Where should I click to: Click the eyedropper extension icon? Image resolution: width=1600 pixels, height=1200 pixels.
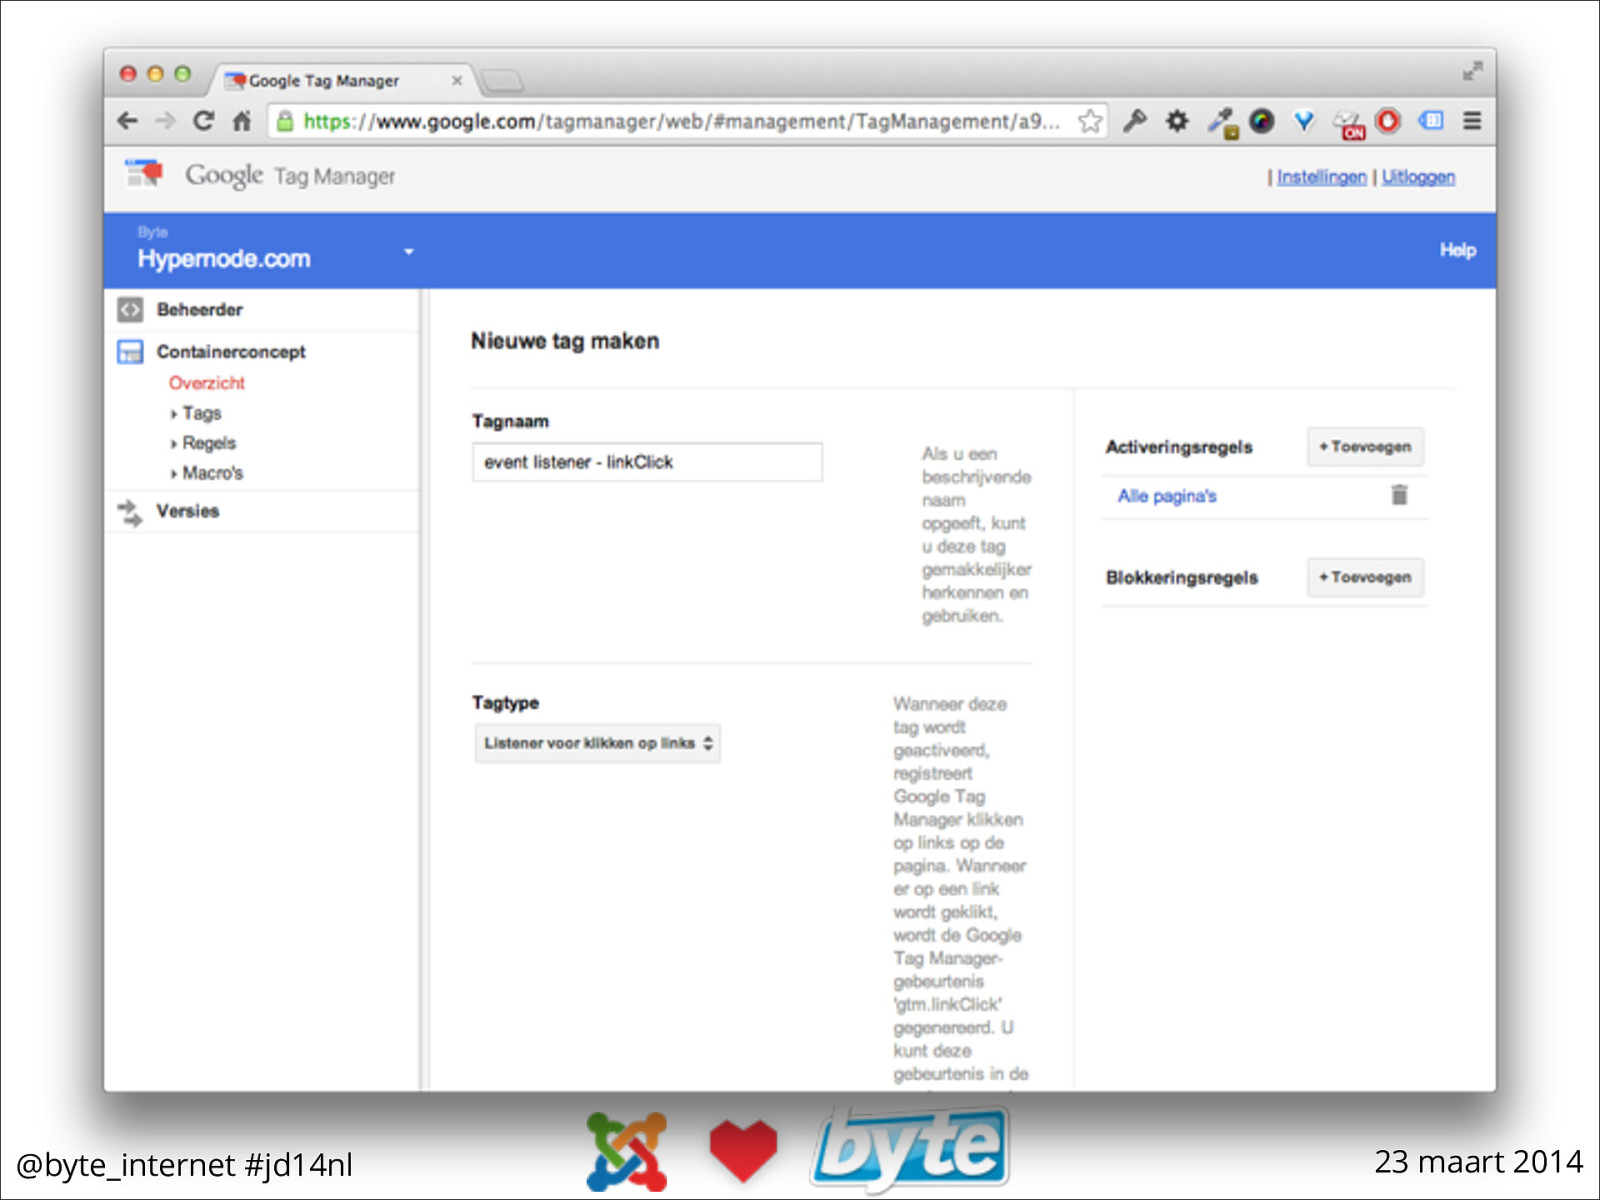click(x=1221, y=123)
